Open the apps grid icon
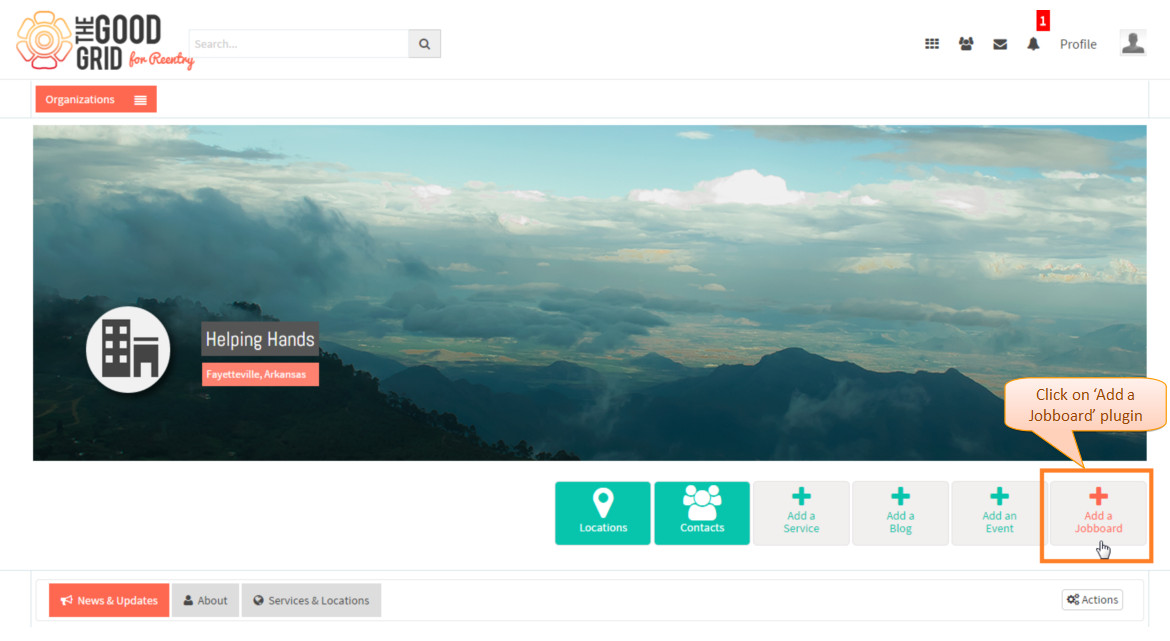The image size is (1170, 641). 932,44
